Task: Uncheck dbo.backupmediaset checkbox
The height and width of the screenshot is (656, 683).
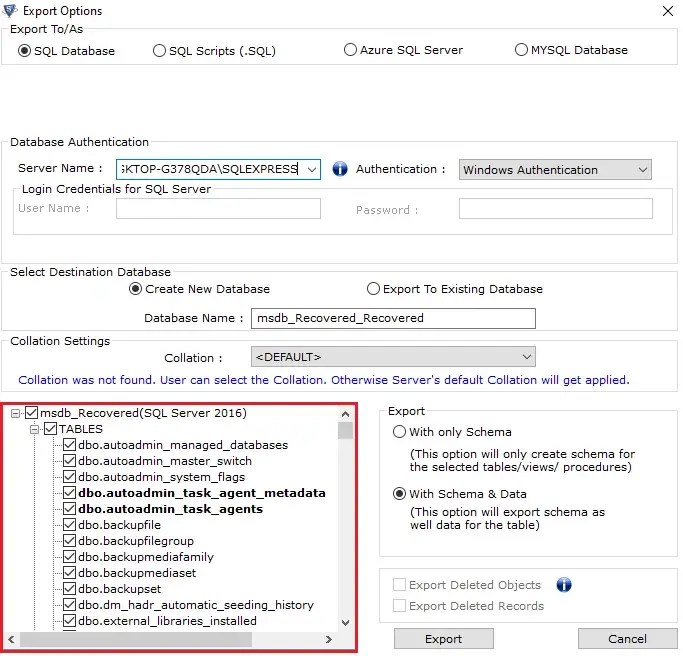Action: point(70,572)
